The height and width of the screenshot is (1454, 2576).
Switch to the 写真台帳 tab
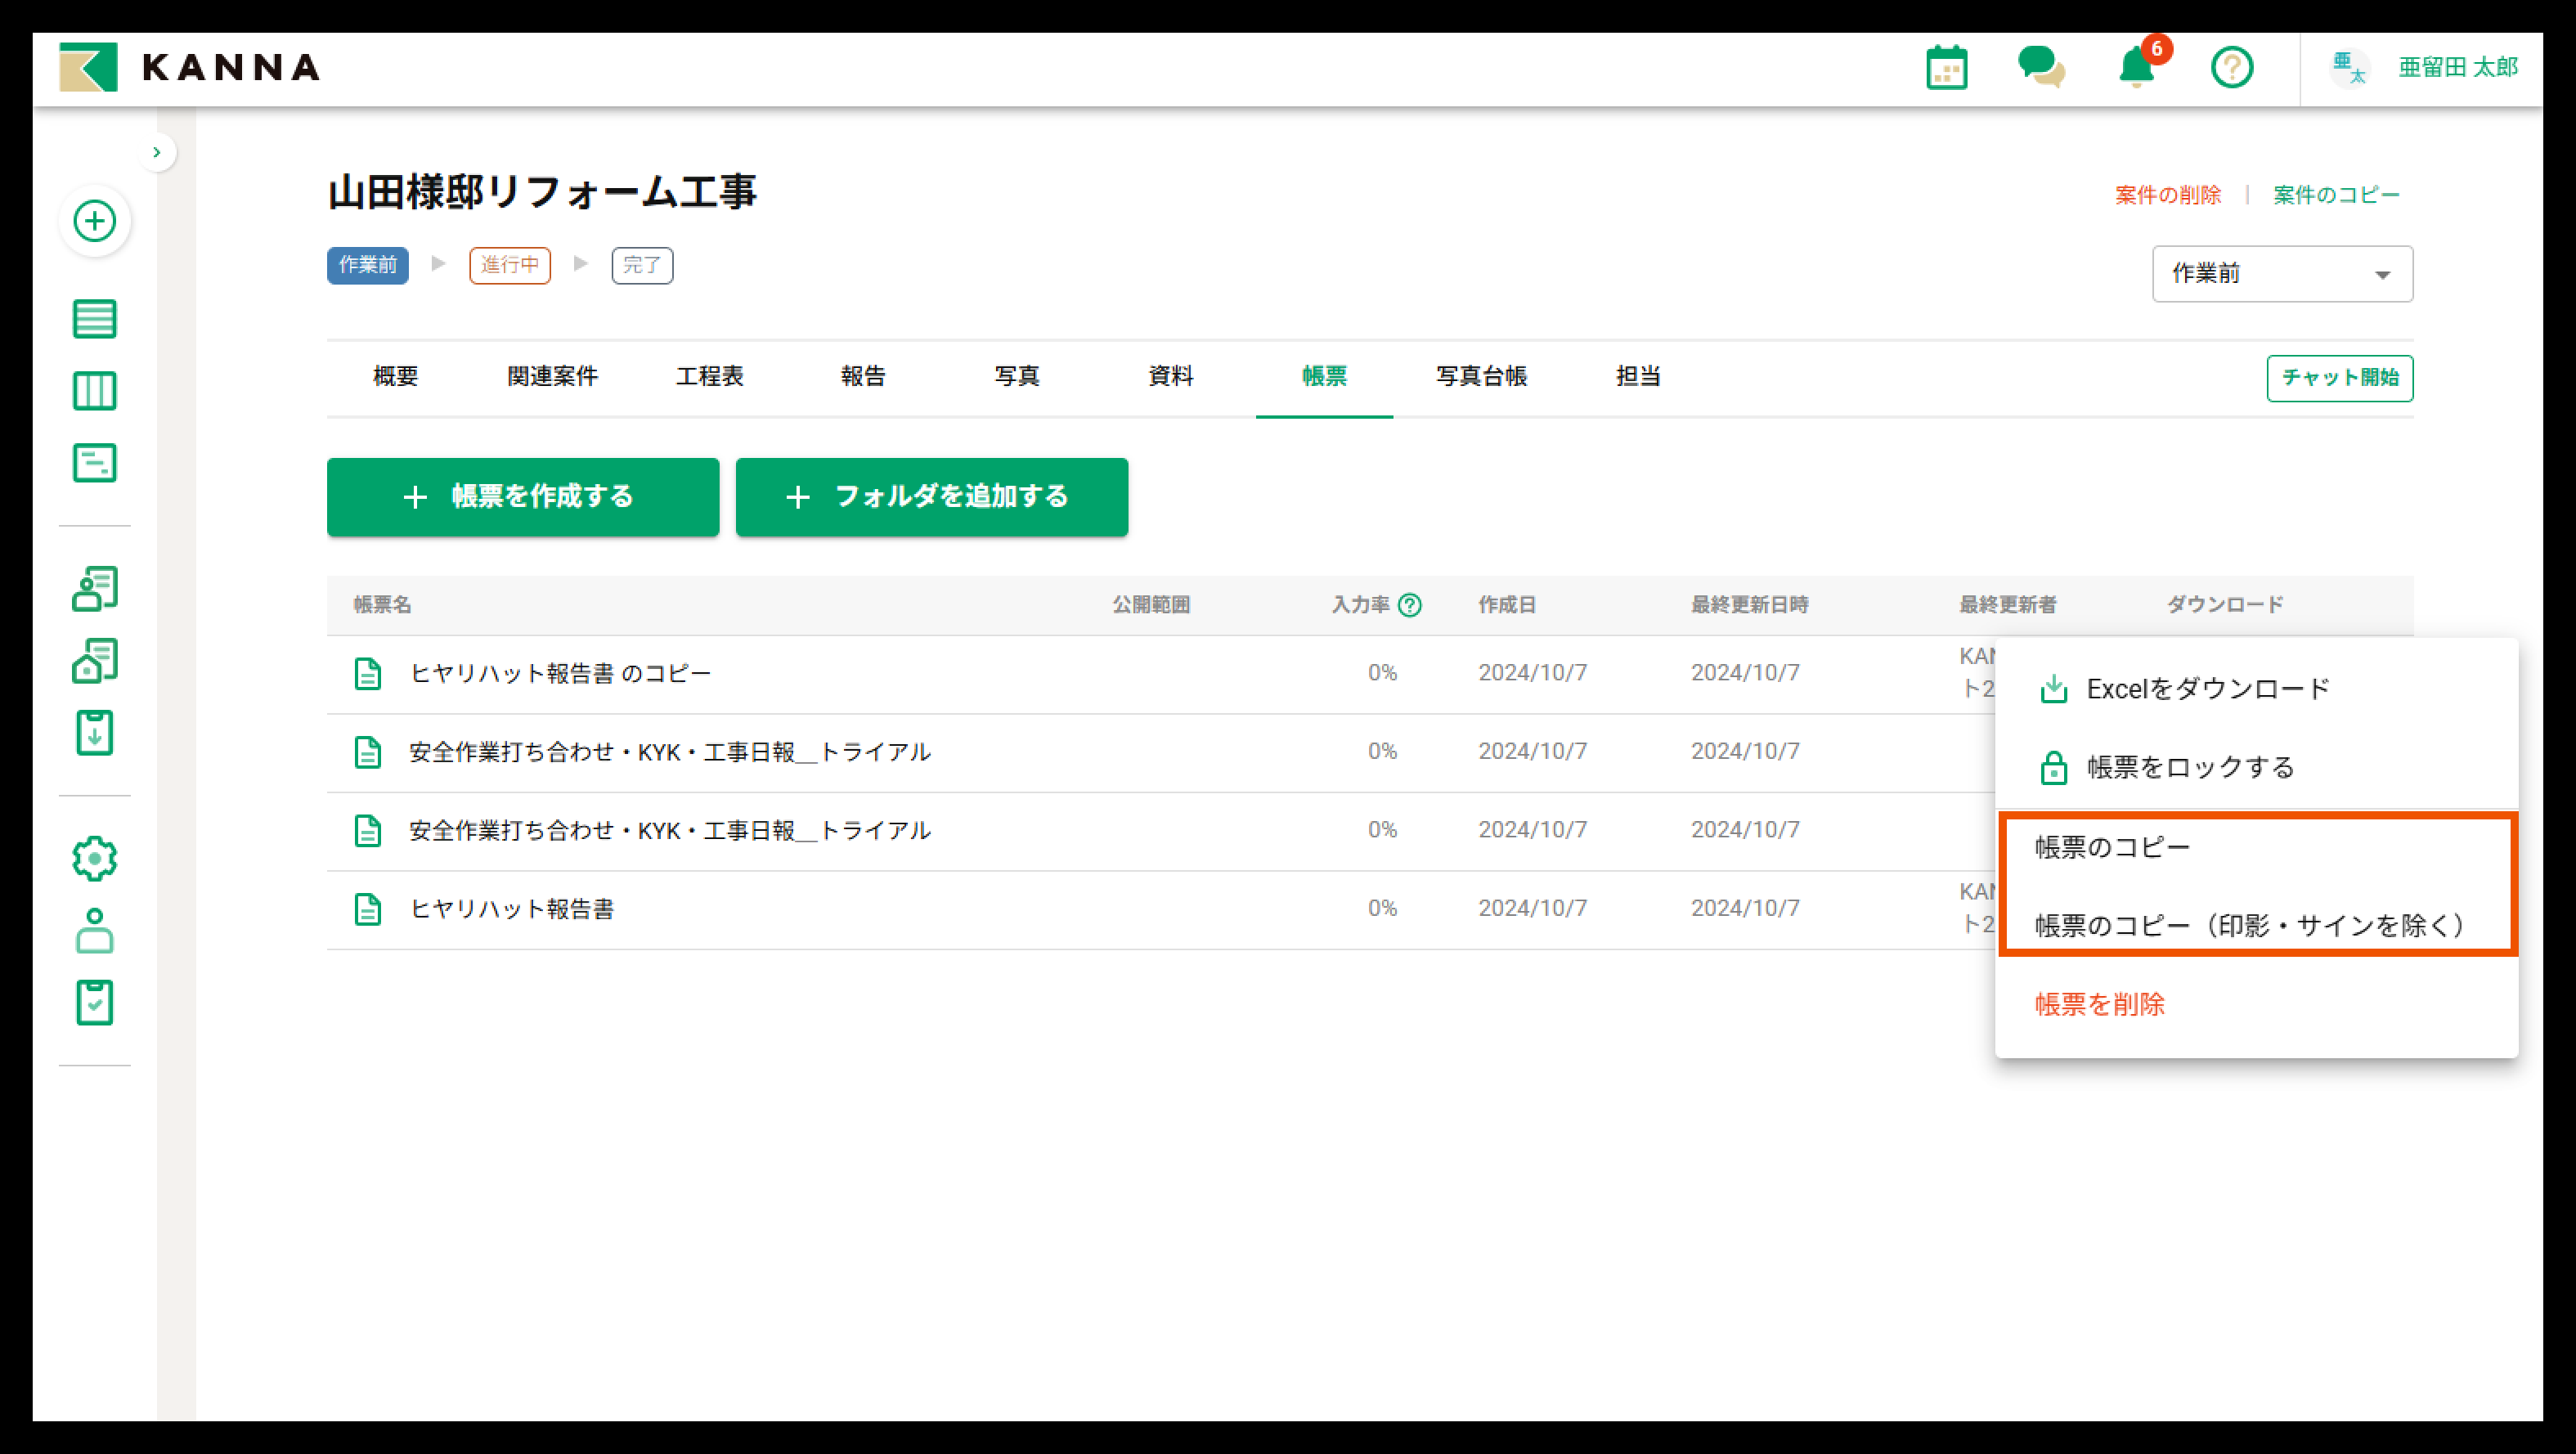coord(1481,377)
